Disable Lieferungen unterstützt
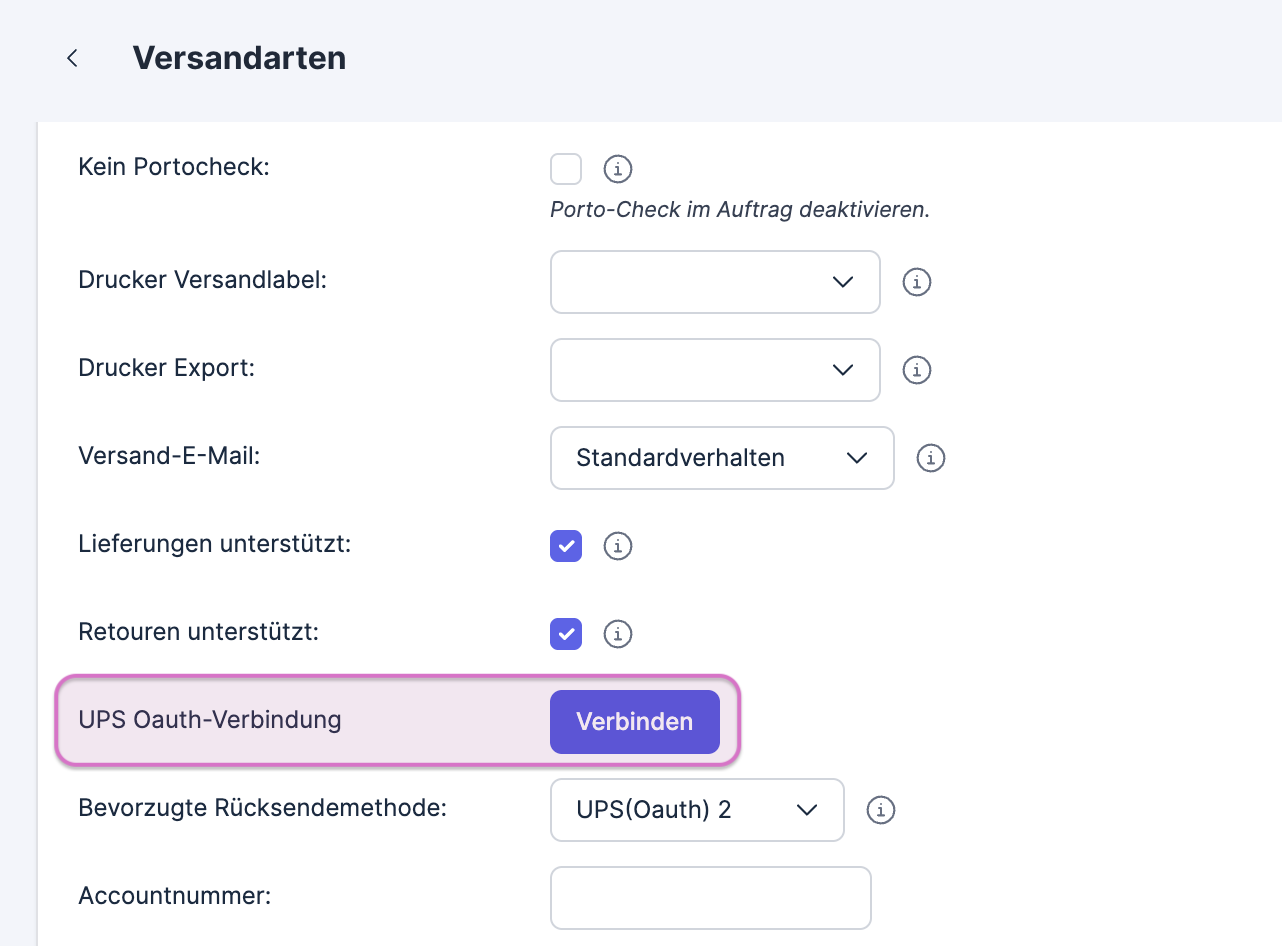Image resolution: width=1282 pixels, height=946 pixels. tap(566, 546)
